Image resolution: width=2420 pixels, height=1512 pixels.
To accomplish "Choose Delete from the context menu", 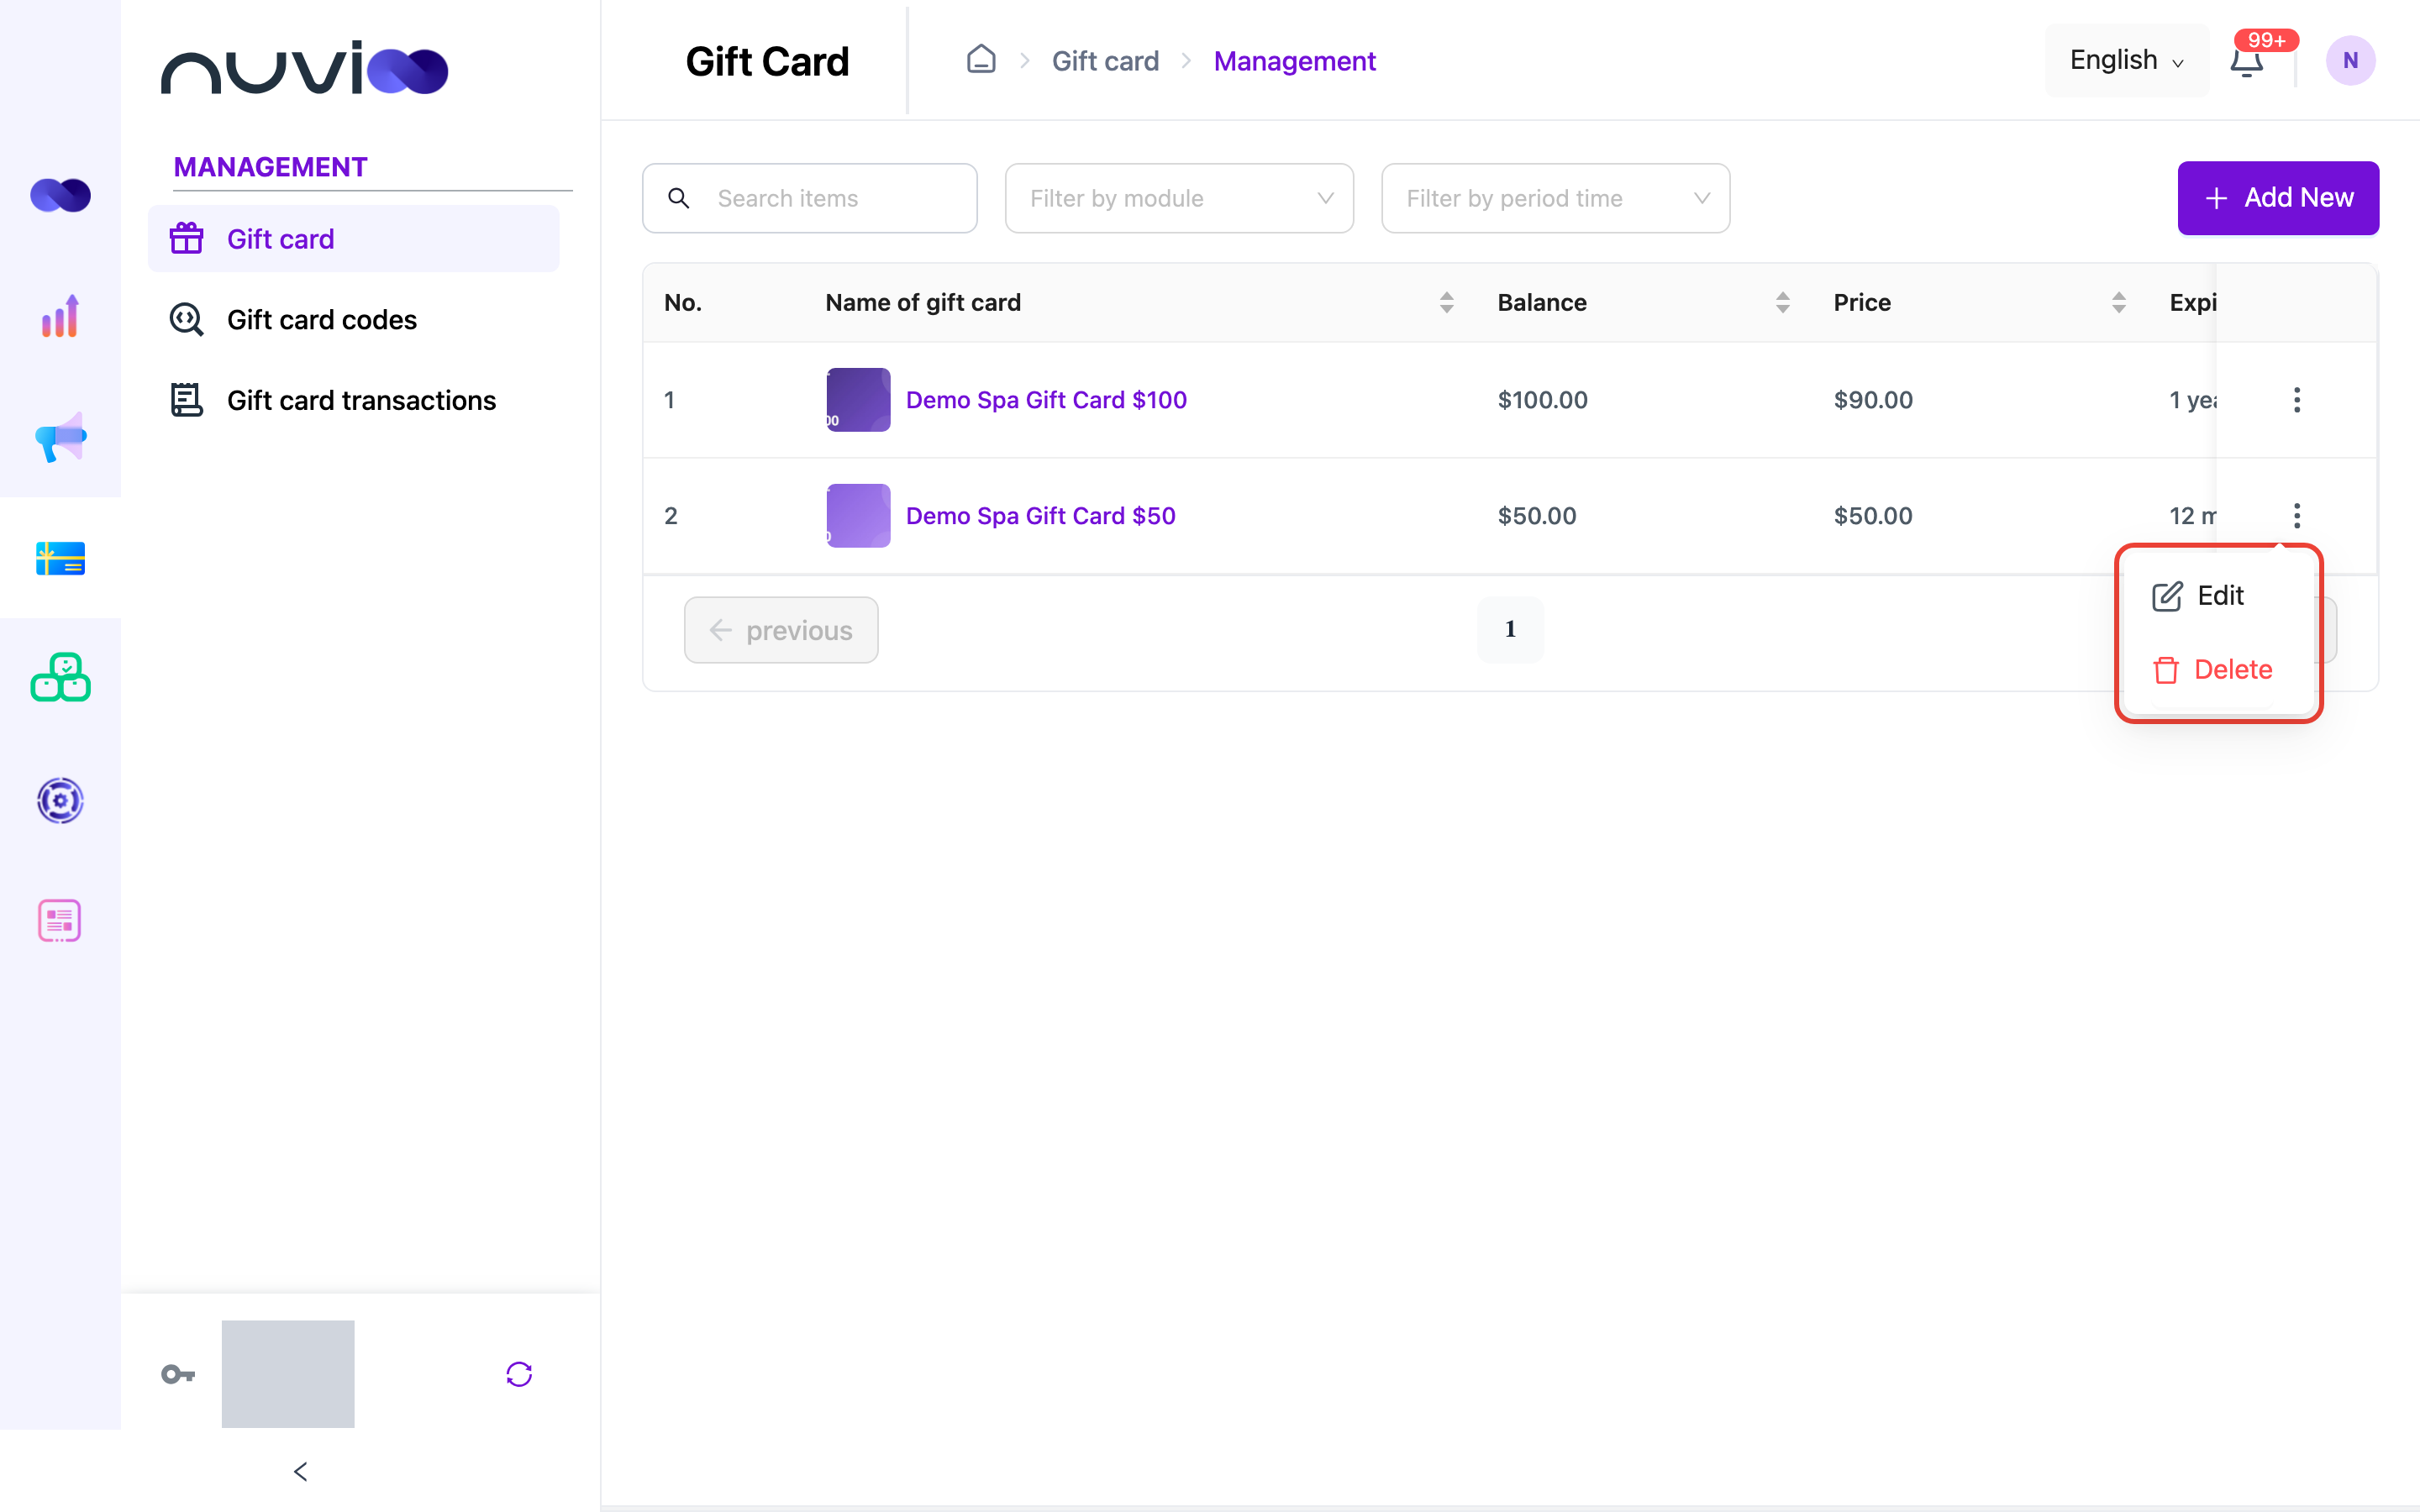I will tap(2218, 670).
